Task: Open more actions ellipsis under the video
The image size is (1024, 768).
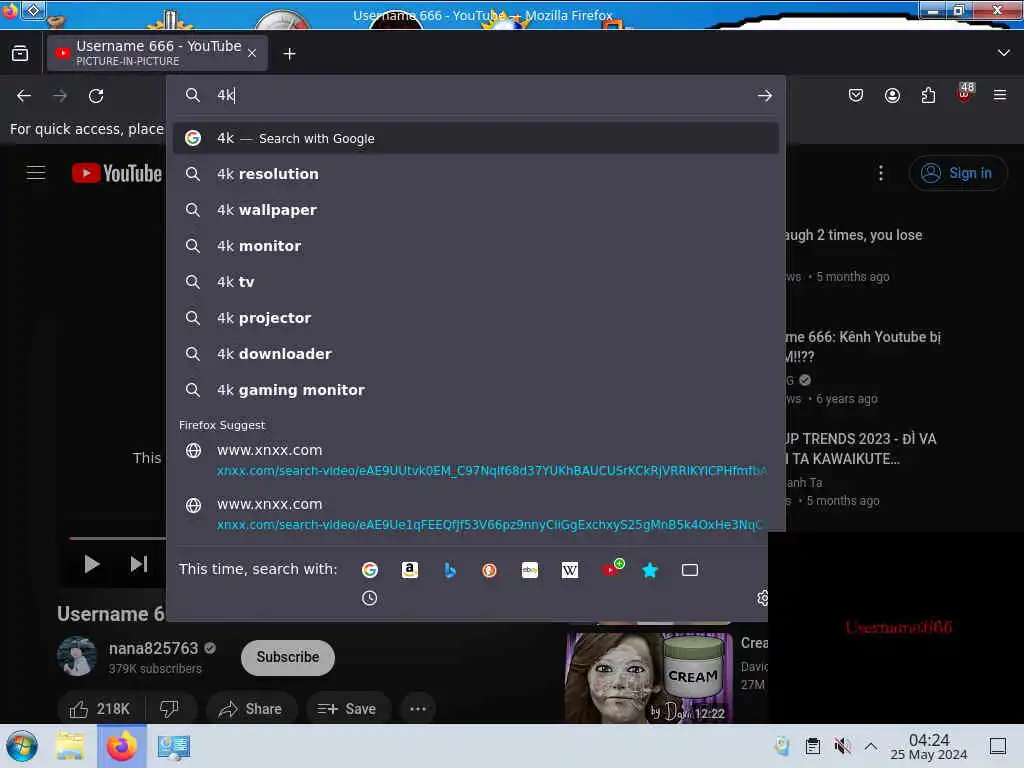Action: click(x=418, y=709)
